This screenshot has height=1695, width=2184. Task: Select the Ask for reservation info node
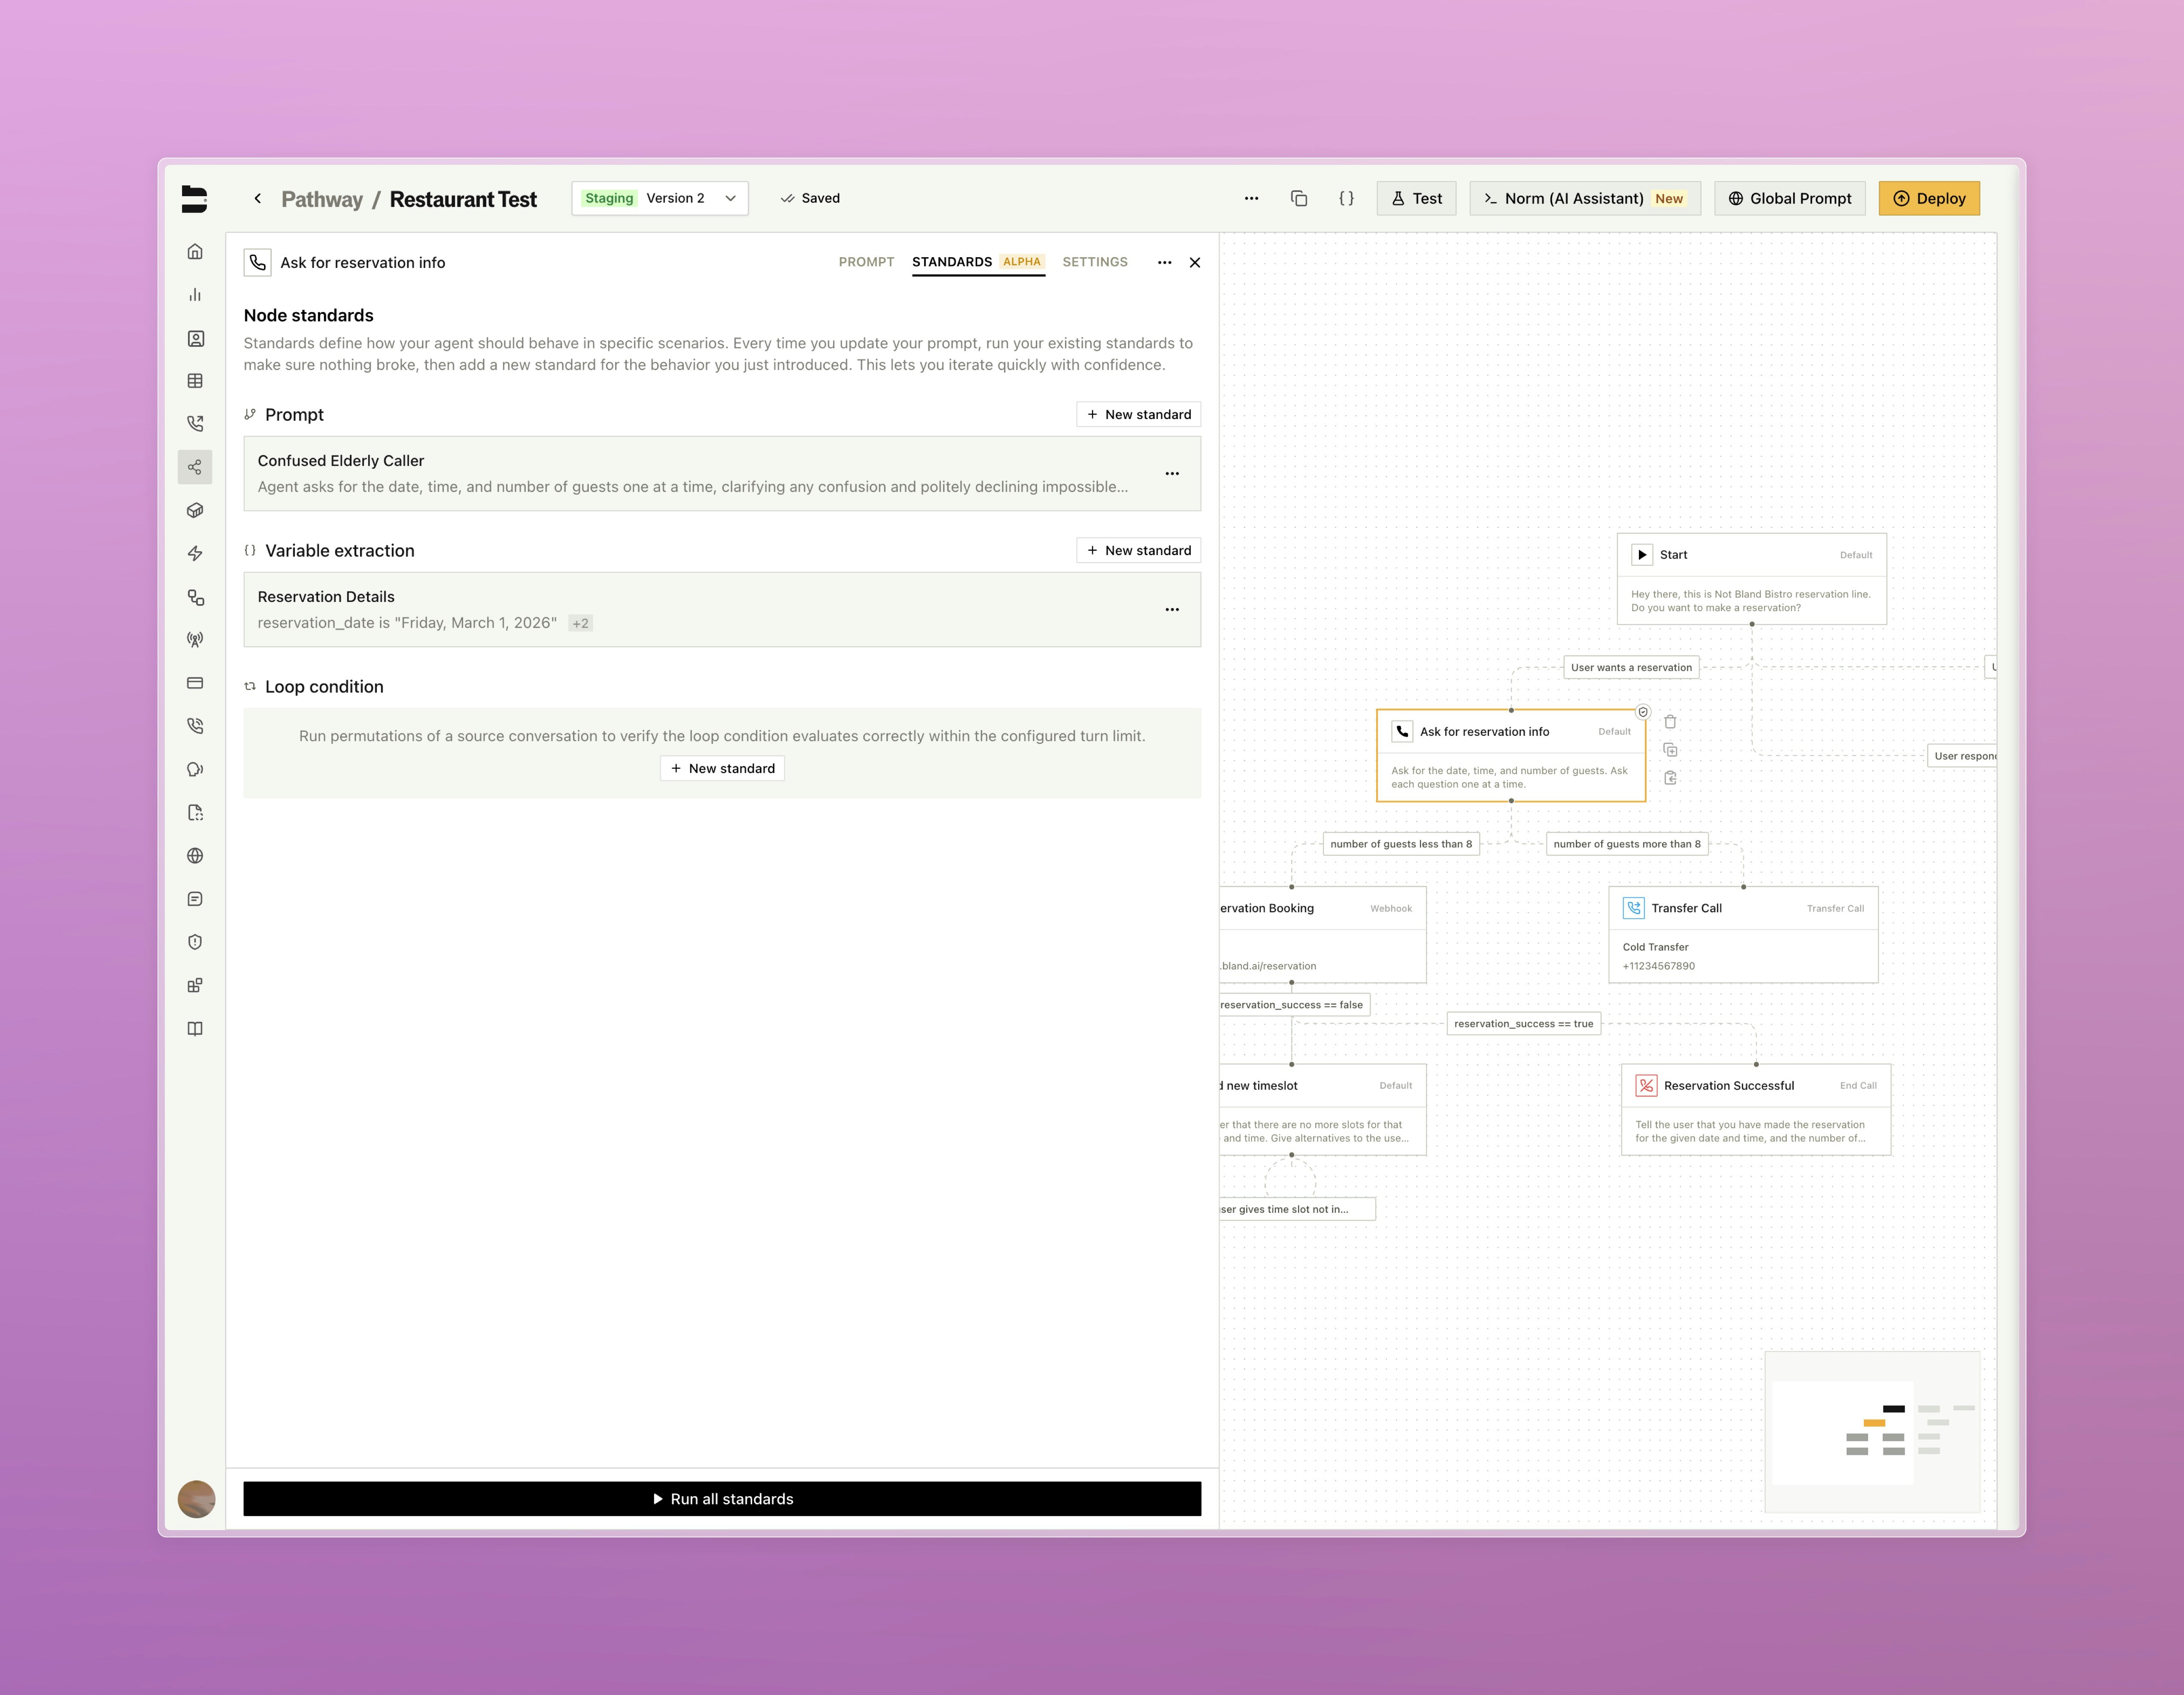(x=1511, y=757)
